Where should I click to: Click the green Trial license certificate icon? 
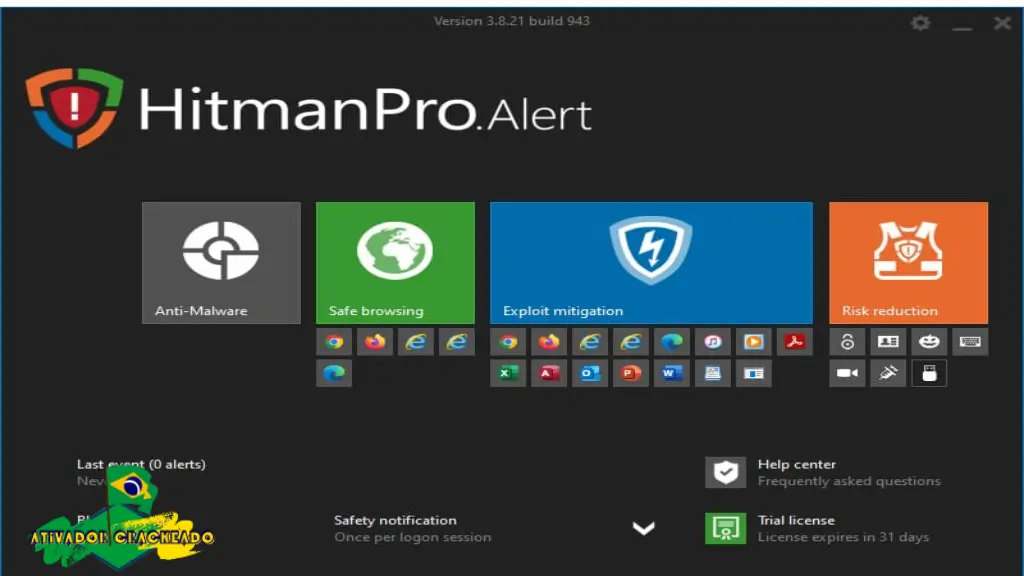point(725,528)
